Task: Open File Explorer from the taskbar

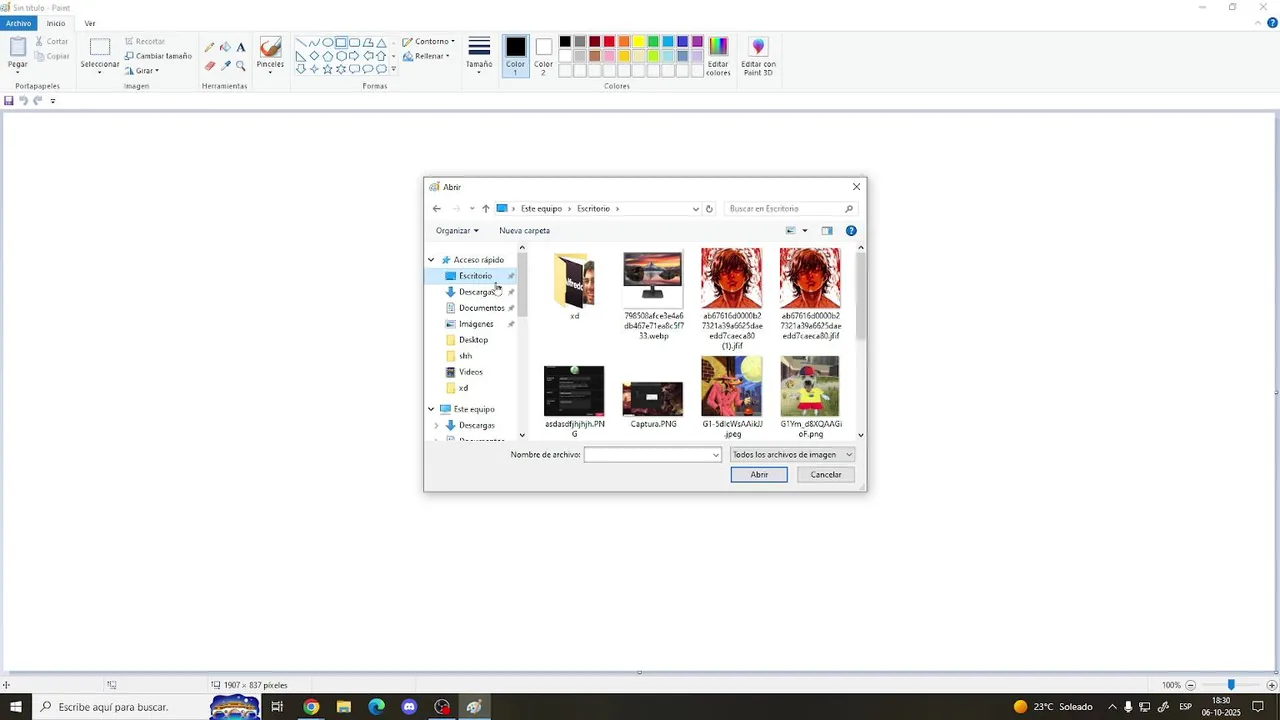Action: point(344,707)
